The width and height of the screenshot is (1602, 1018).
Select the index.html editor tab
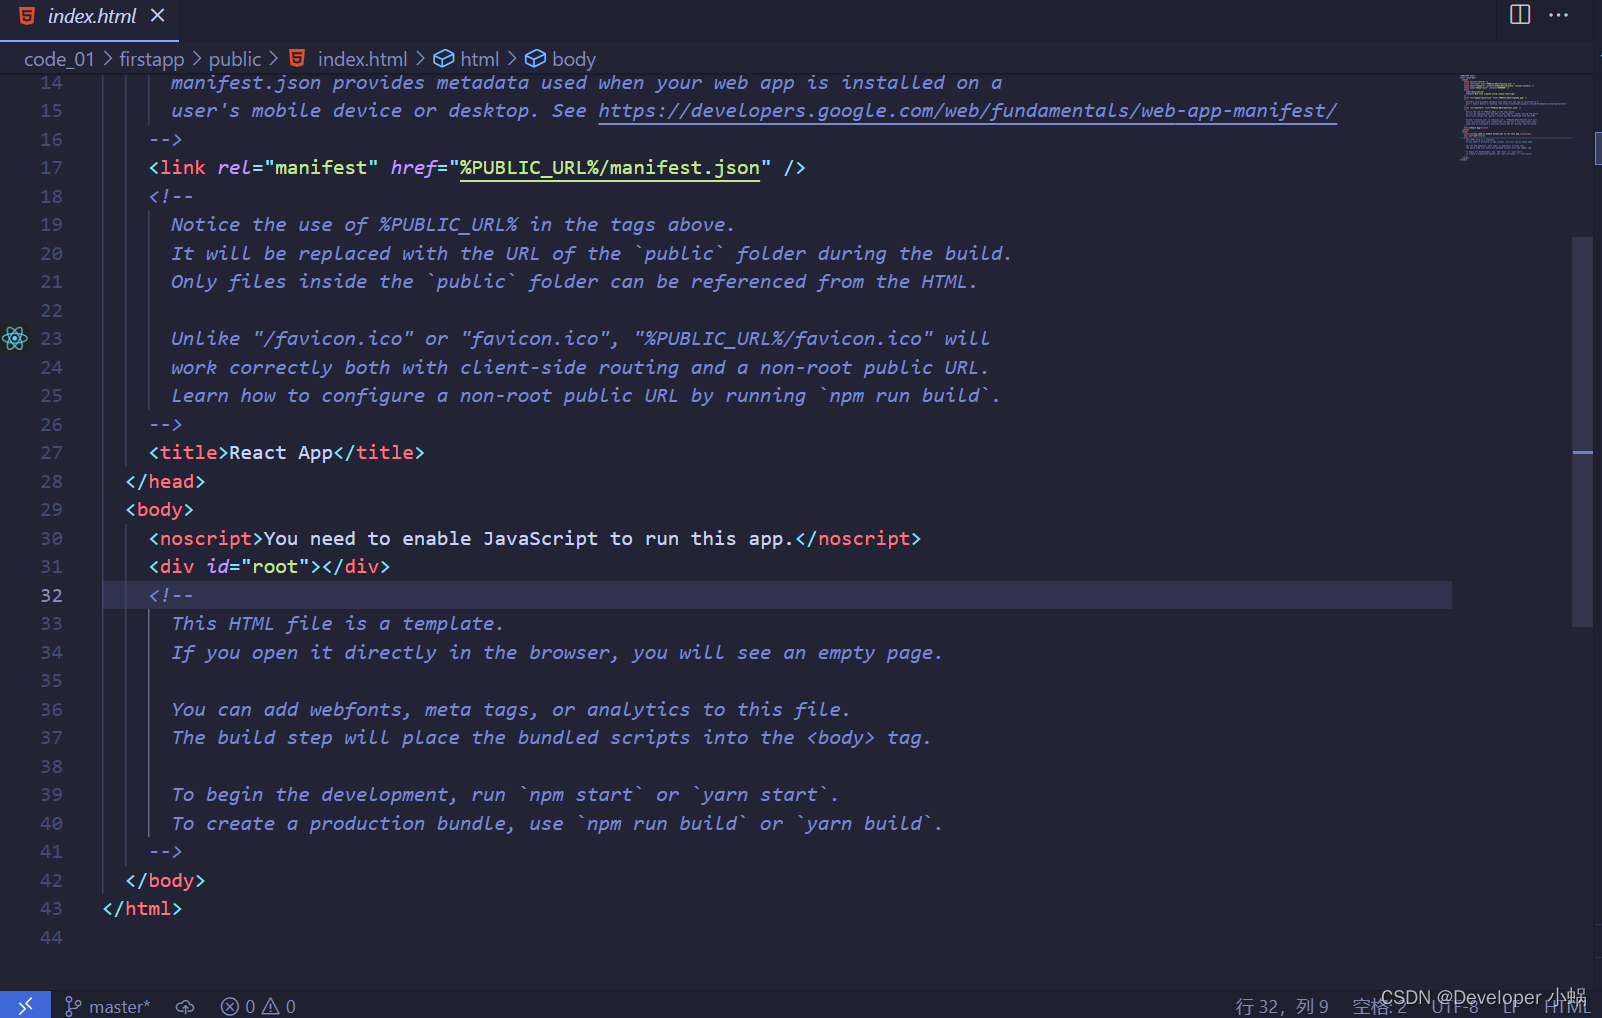pyautogui.click(x=89, y=20)
